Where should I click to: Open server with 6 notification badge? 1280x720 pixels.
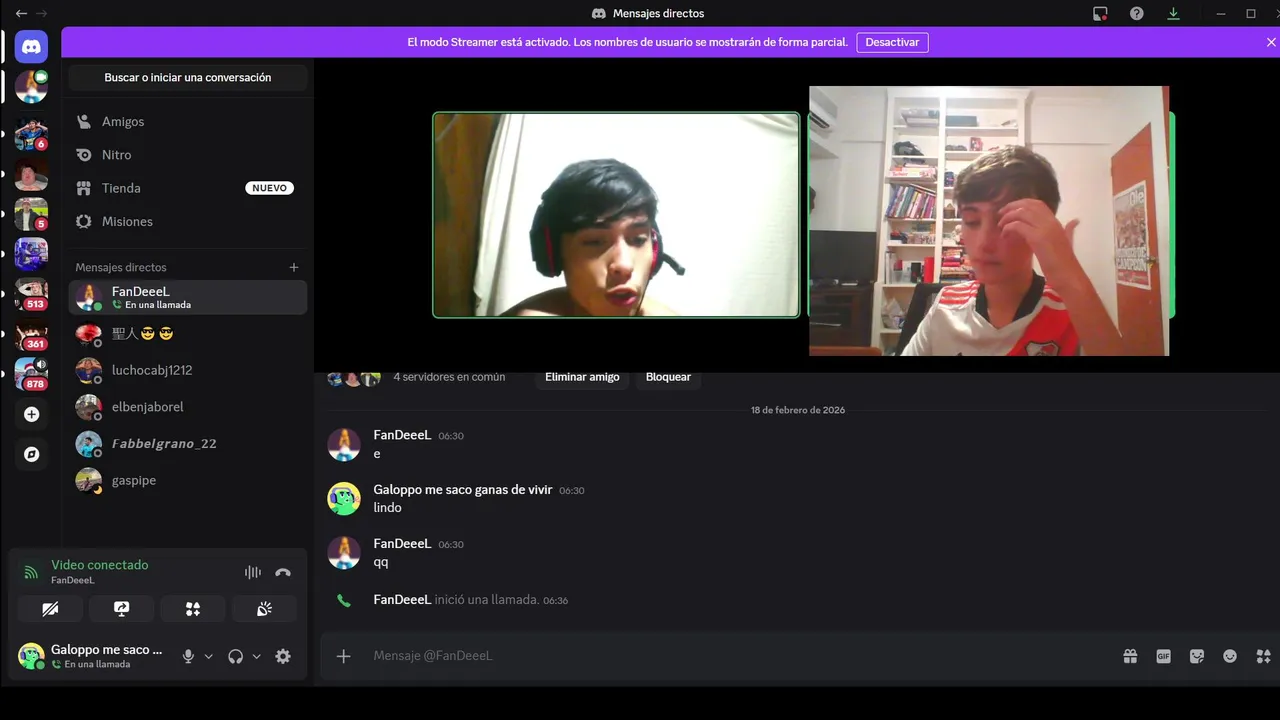click(x=31, y=134)
